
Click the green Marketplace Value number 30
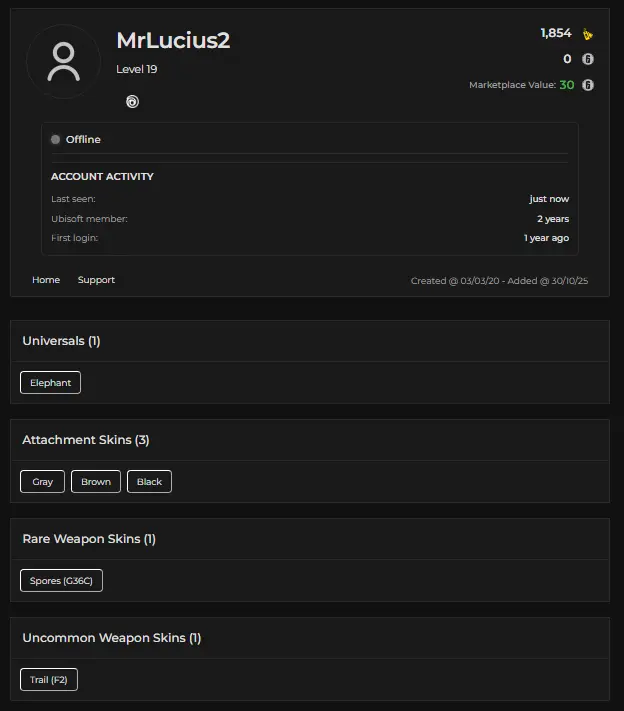[x=566, y=85]
